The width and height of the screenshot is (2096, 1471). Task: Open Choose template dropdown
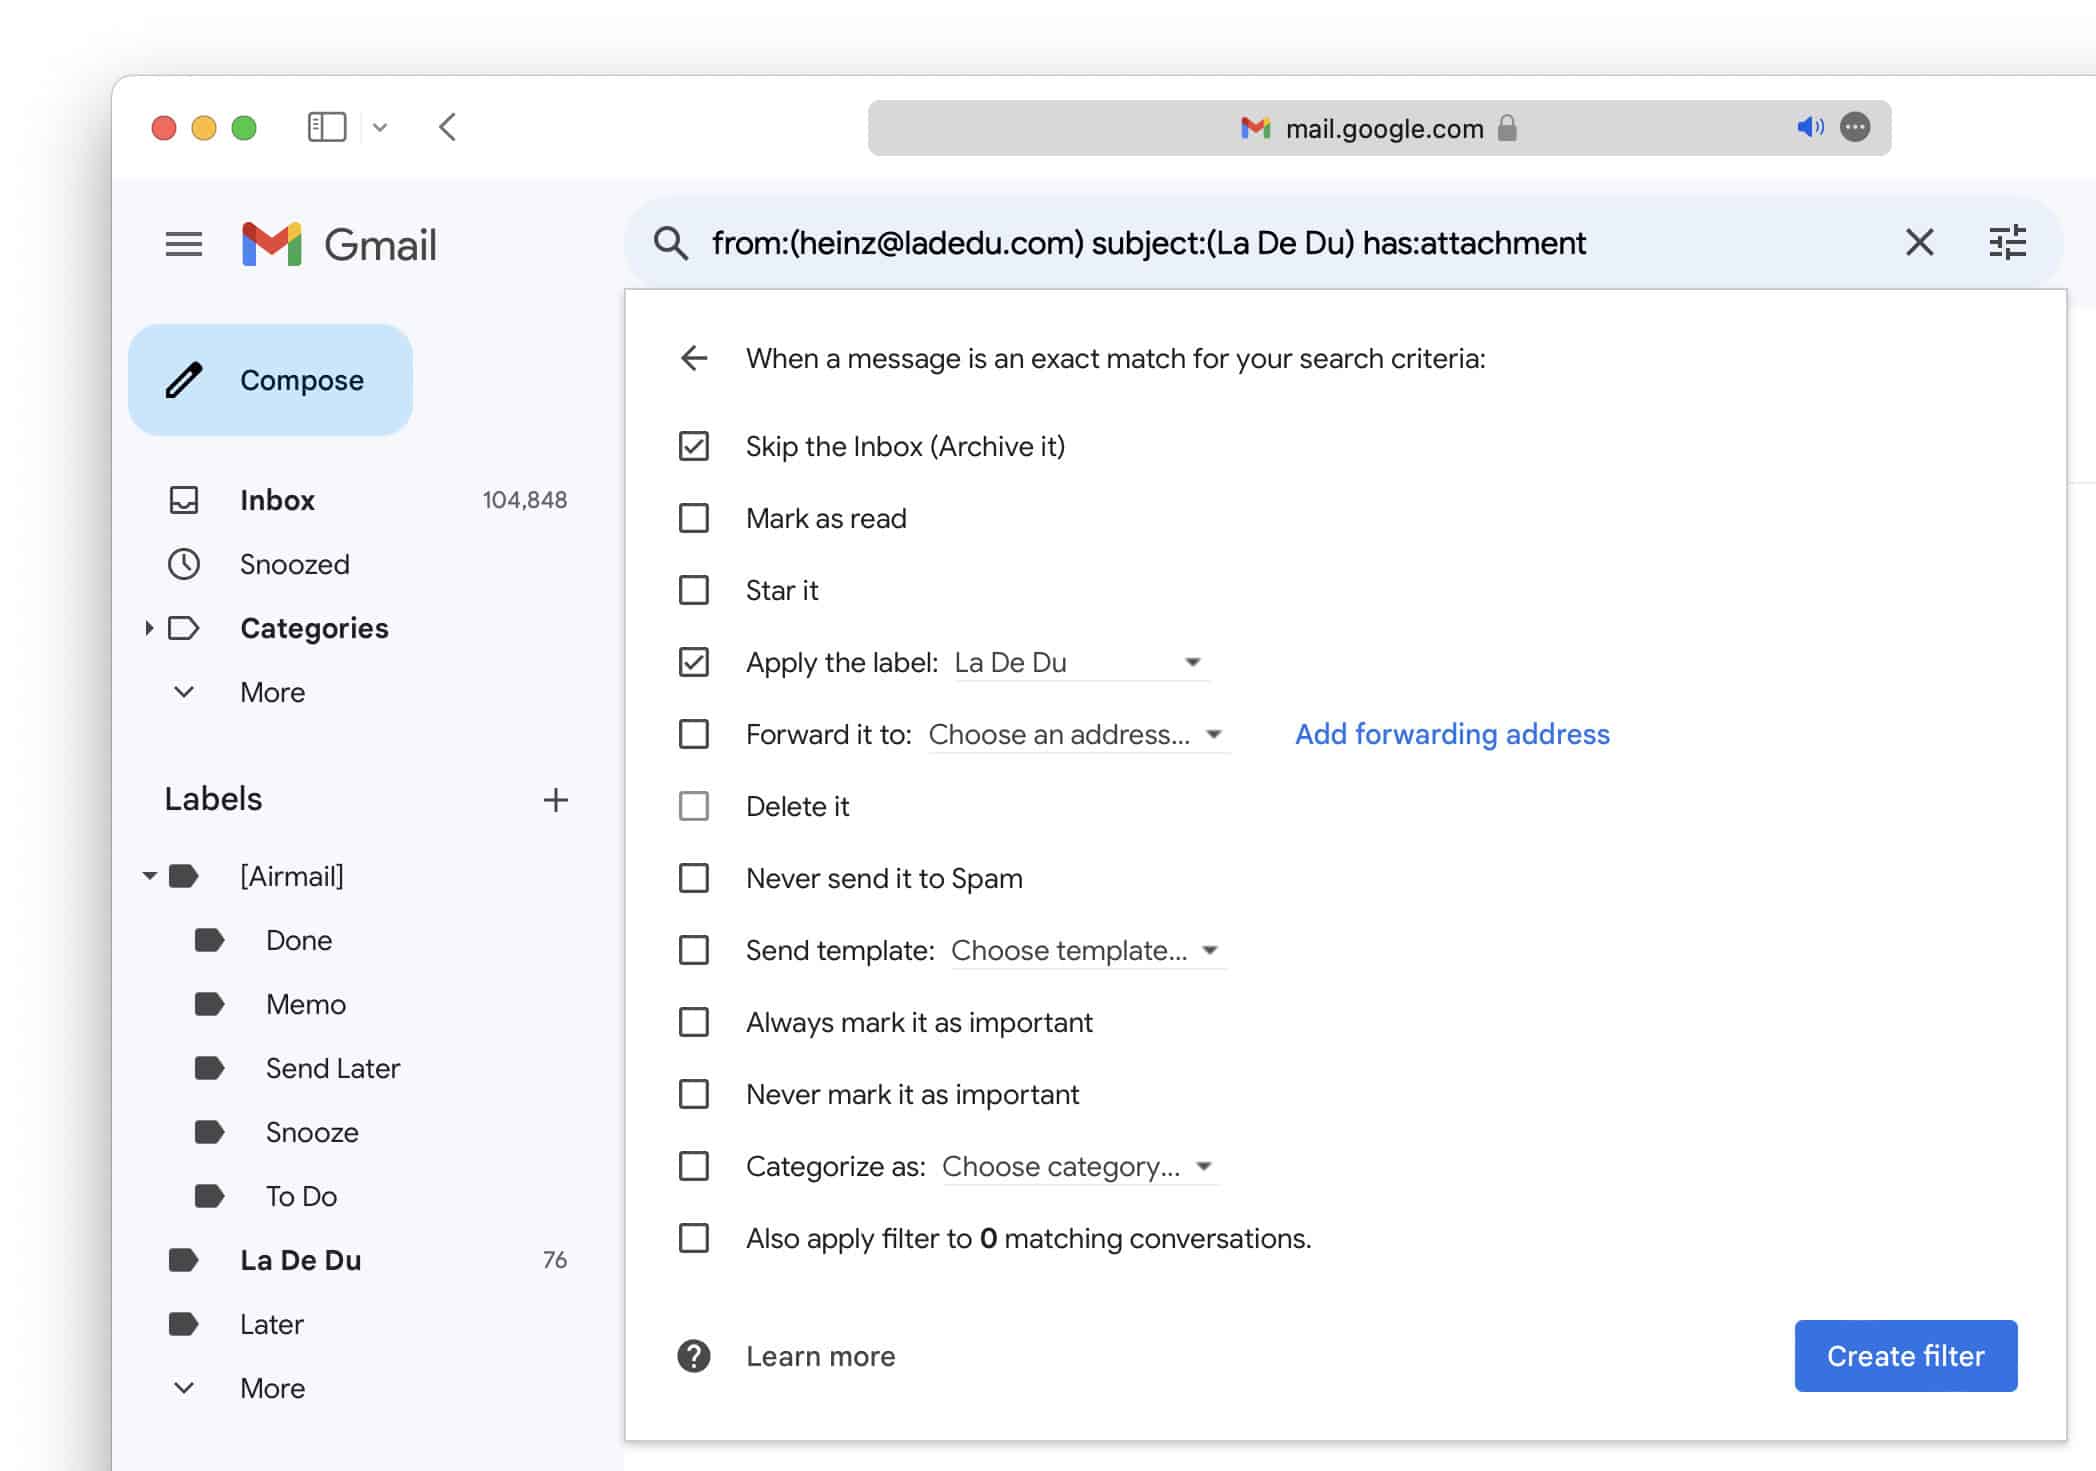click(x=1087, y=950)
